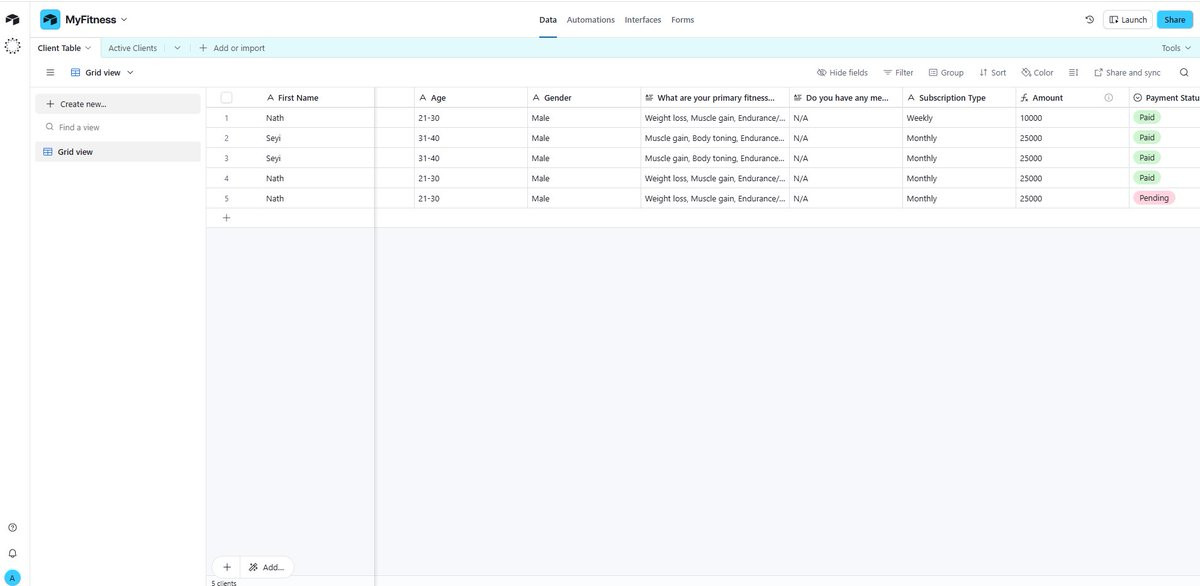The image size is (1200, 586).
Task: Switch to the Interfaces tab
Action: pyautogui.click(x=643, y=20)
